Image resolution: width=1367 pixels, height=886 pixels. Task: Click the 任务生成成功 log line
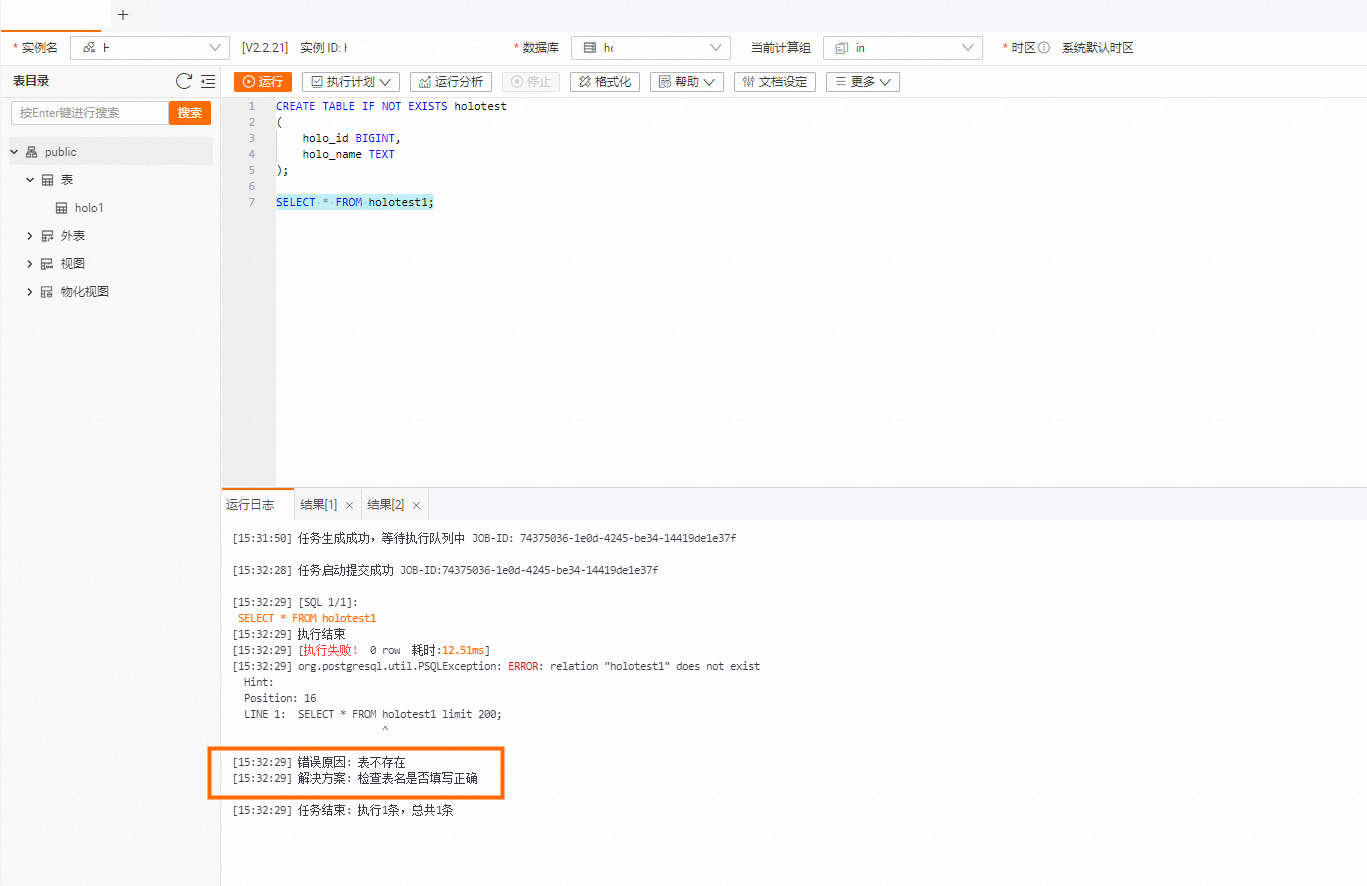(x=484, y=538)
